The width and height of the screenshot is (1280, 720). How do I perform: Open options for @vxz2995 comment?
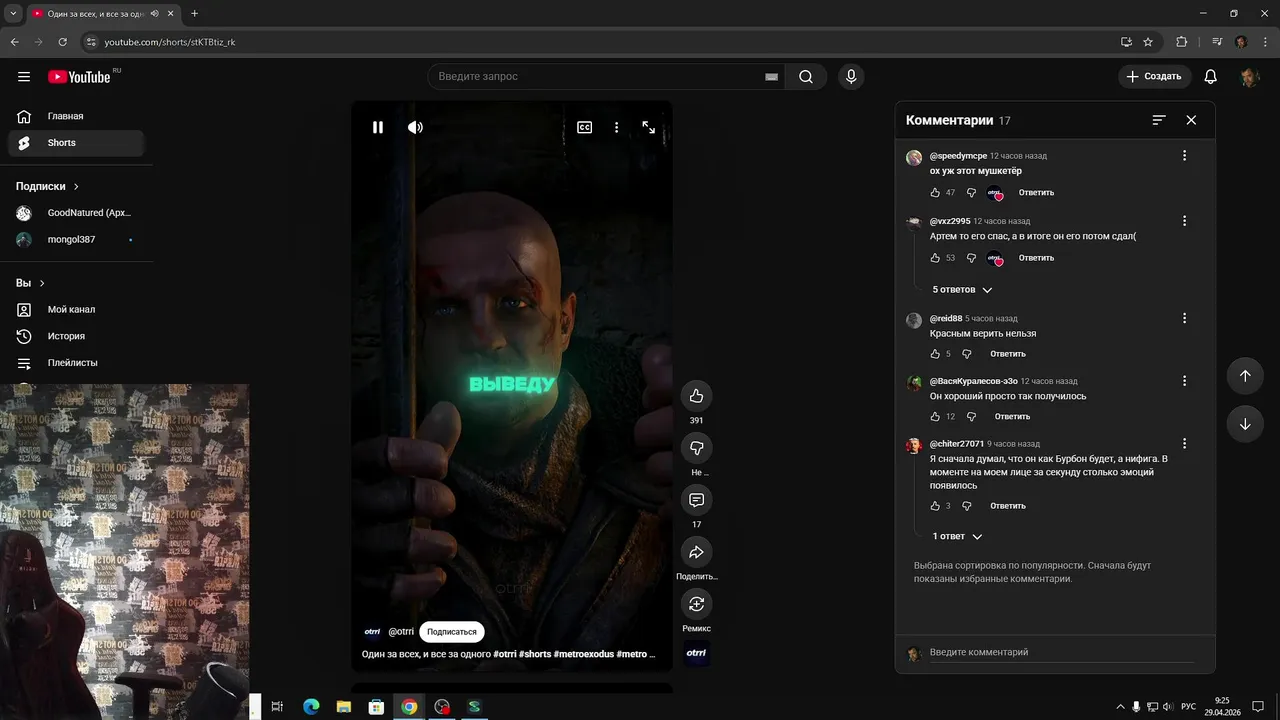point(1184,221)
